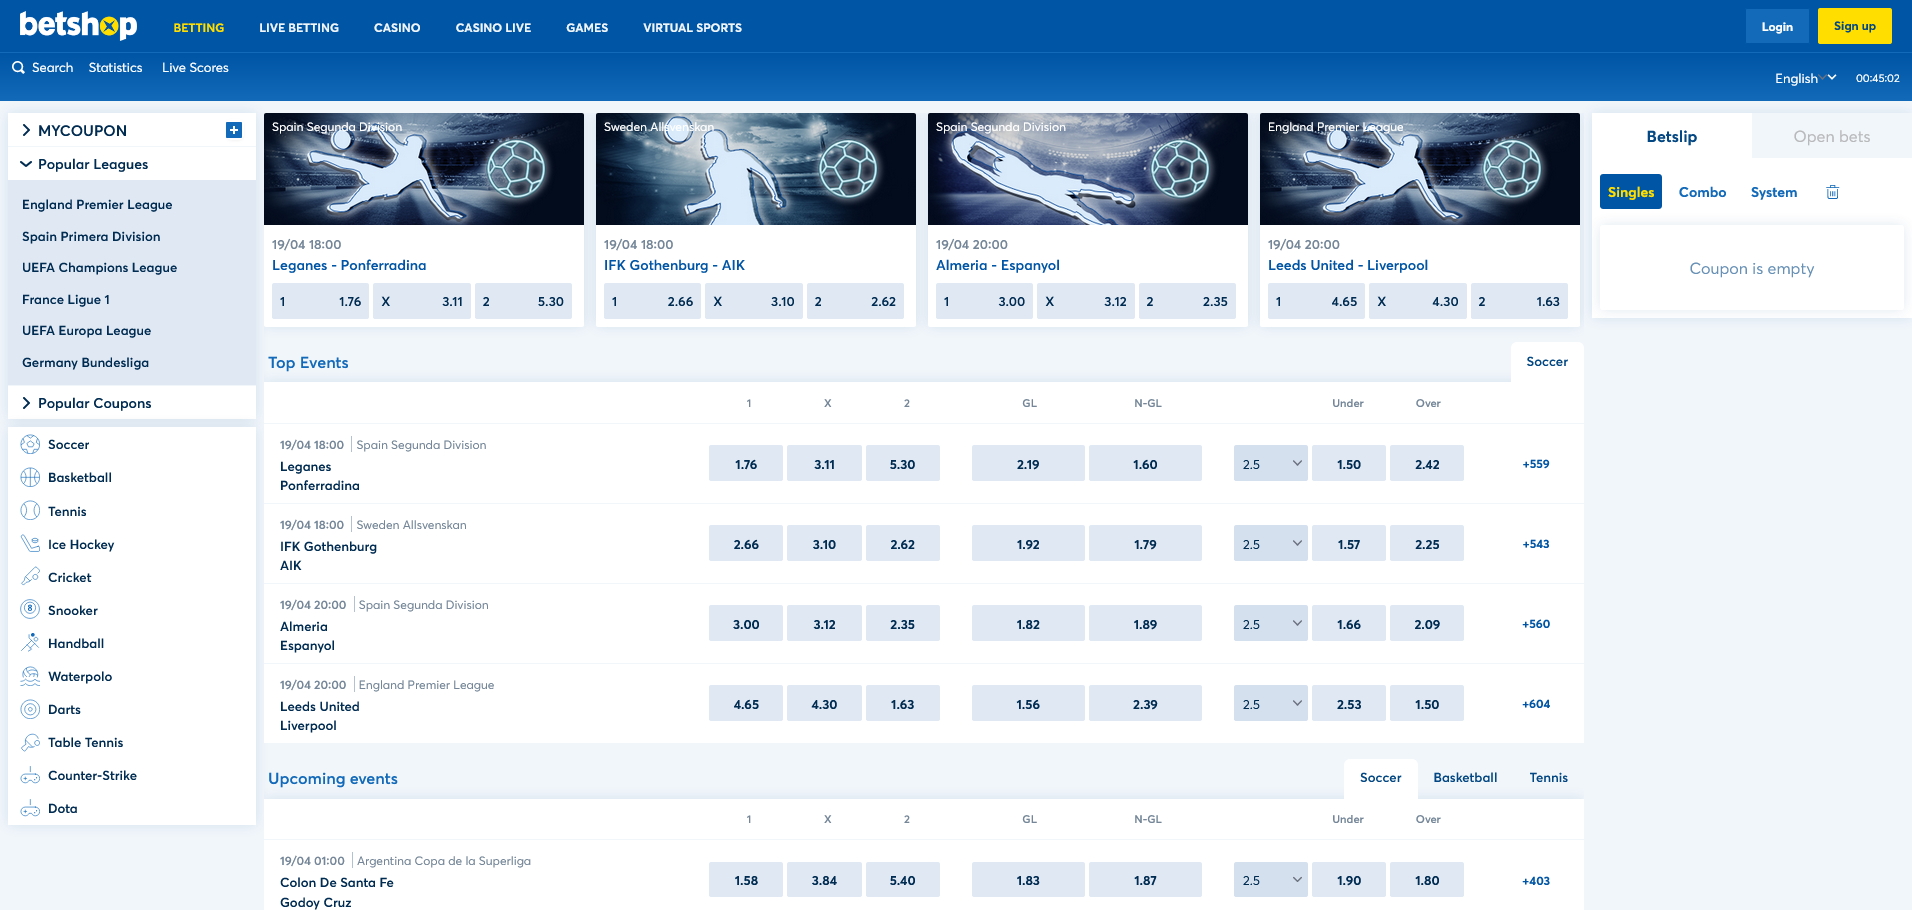1912x910 pixels.
Task: Open the LIVE BETTING menu
Action: [x=299, y=28]
